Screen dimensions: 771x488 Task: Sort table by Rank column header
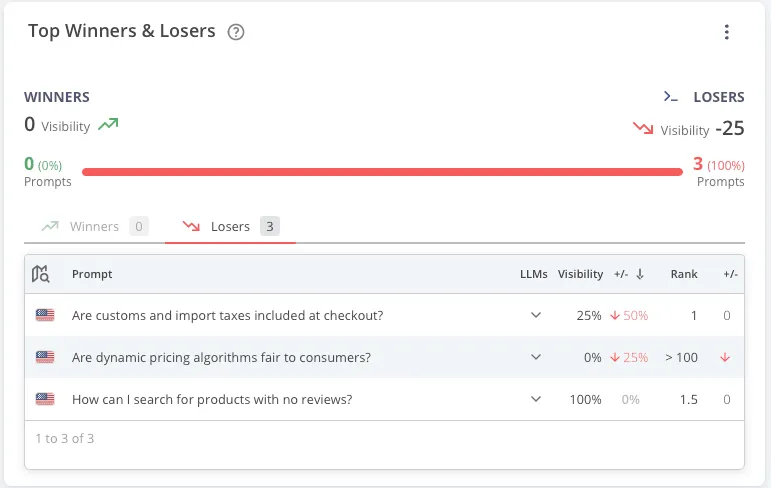click(684, 274)
